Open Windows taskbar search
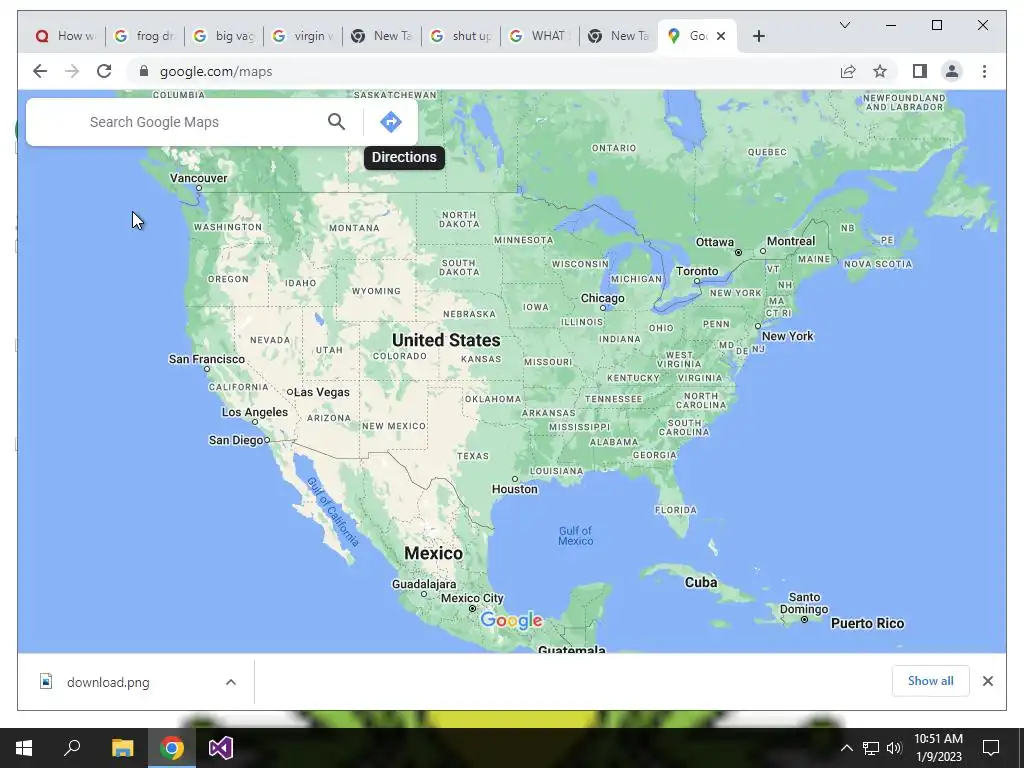This screenshot has height=768, width=1024. (72, 748)
